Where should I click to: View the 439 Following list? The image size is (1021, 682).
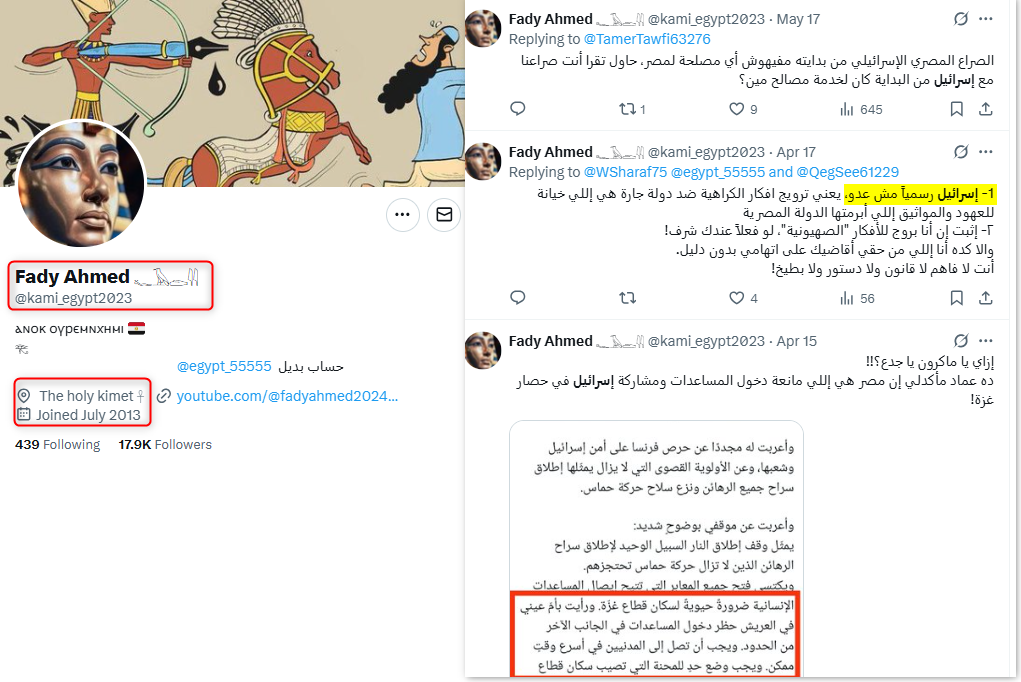[x=57, y=444]
